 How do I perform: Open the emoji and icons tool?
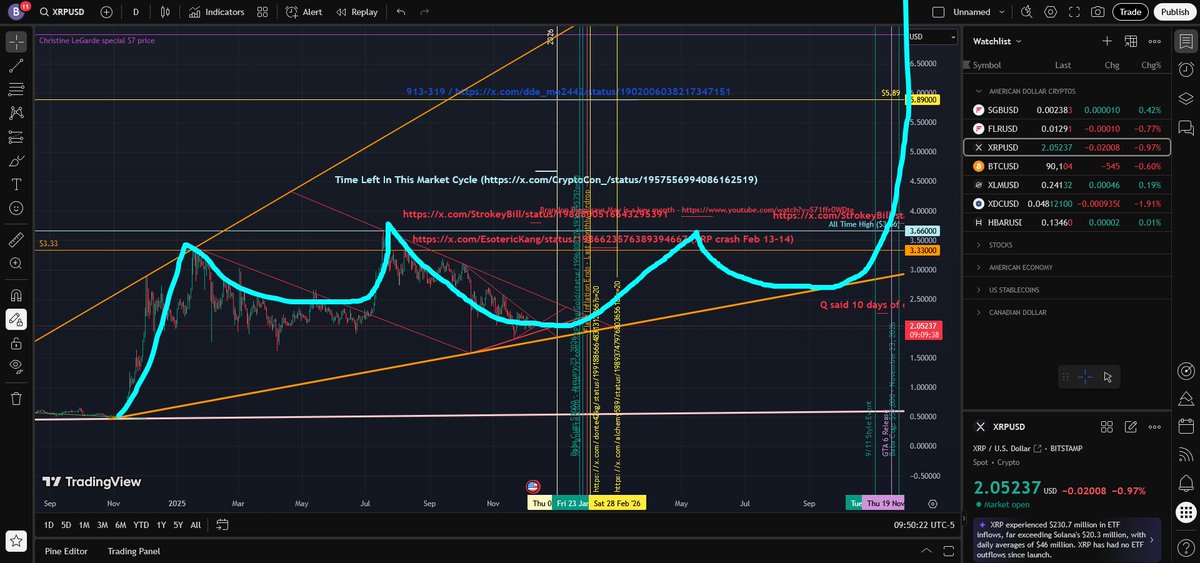pyautogui.click(x=16, y=209)
